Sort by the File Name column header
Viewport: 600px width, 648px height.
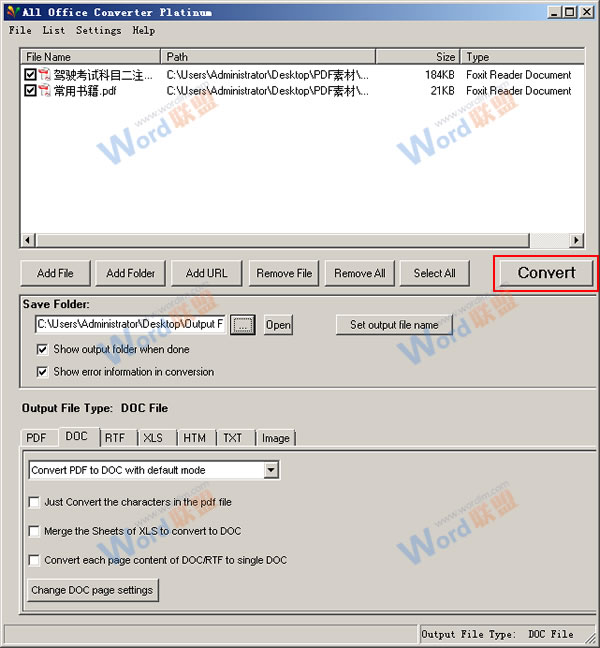90,57
